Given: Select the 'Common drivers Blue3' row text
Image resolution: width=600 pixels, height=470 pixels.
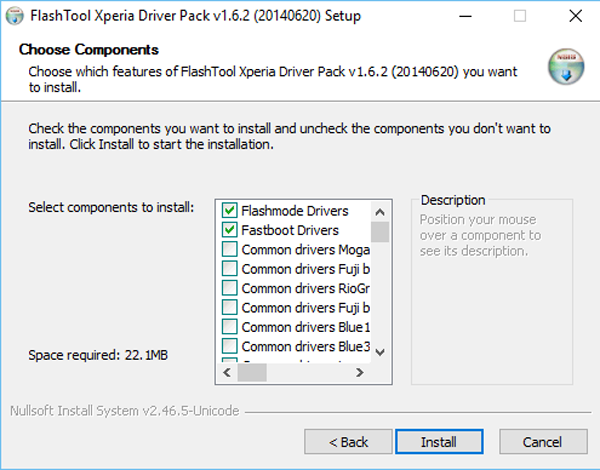Looking at the screenshot, I should tap(306, 346).
